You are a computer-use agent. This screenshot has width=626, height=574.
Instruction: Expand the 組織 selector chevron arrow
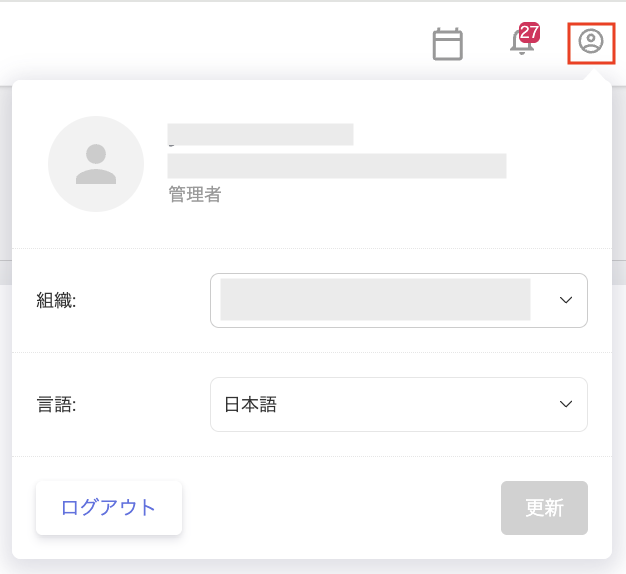566,300
